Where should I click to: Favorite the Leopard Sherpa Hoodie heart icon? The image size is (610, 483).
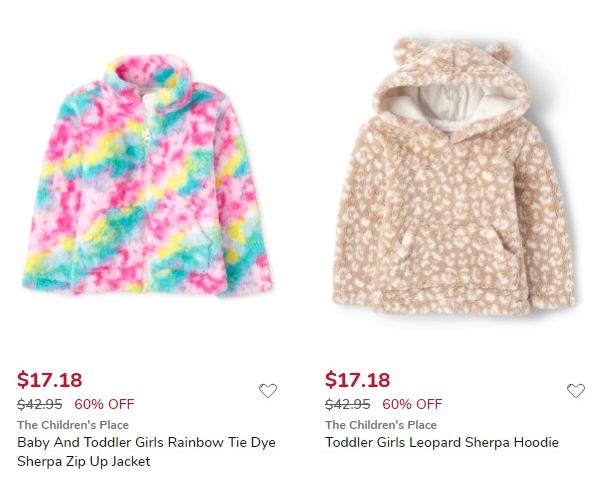coord(576,391)
